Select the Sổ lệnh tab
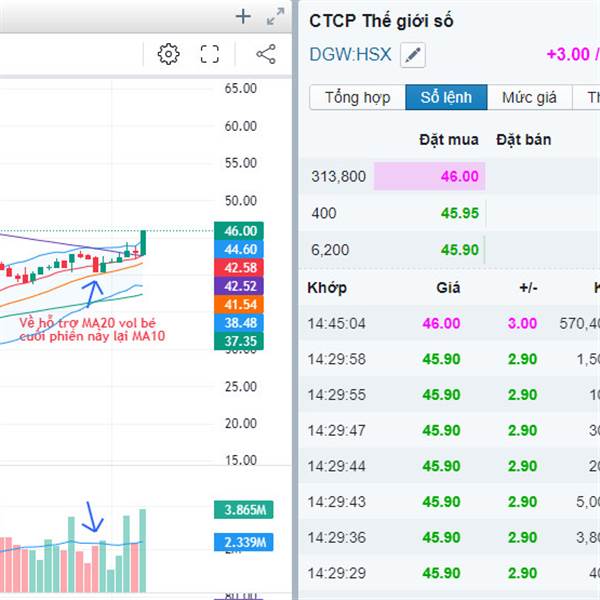 coord(446,97)
